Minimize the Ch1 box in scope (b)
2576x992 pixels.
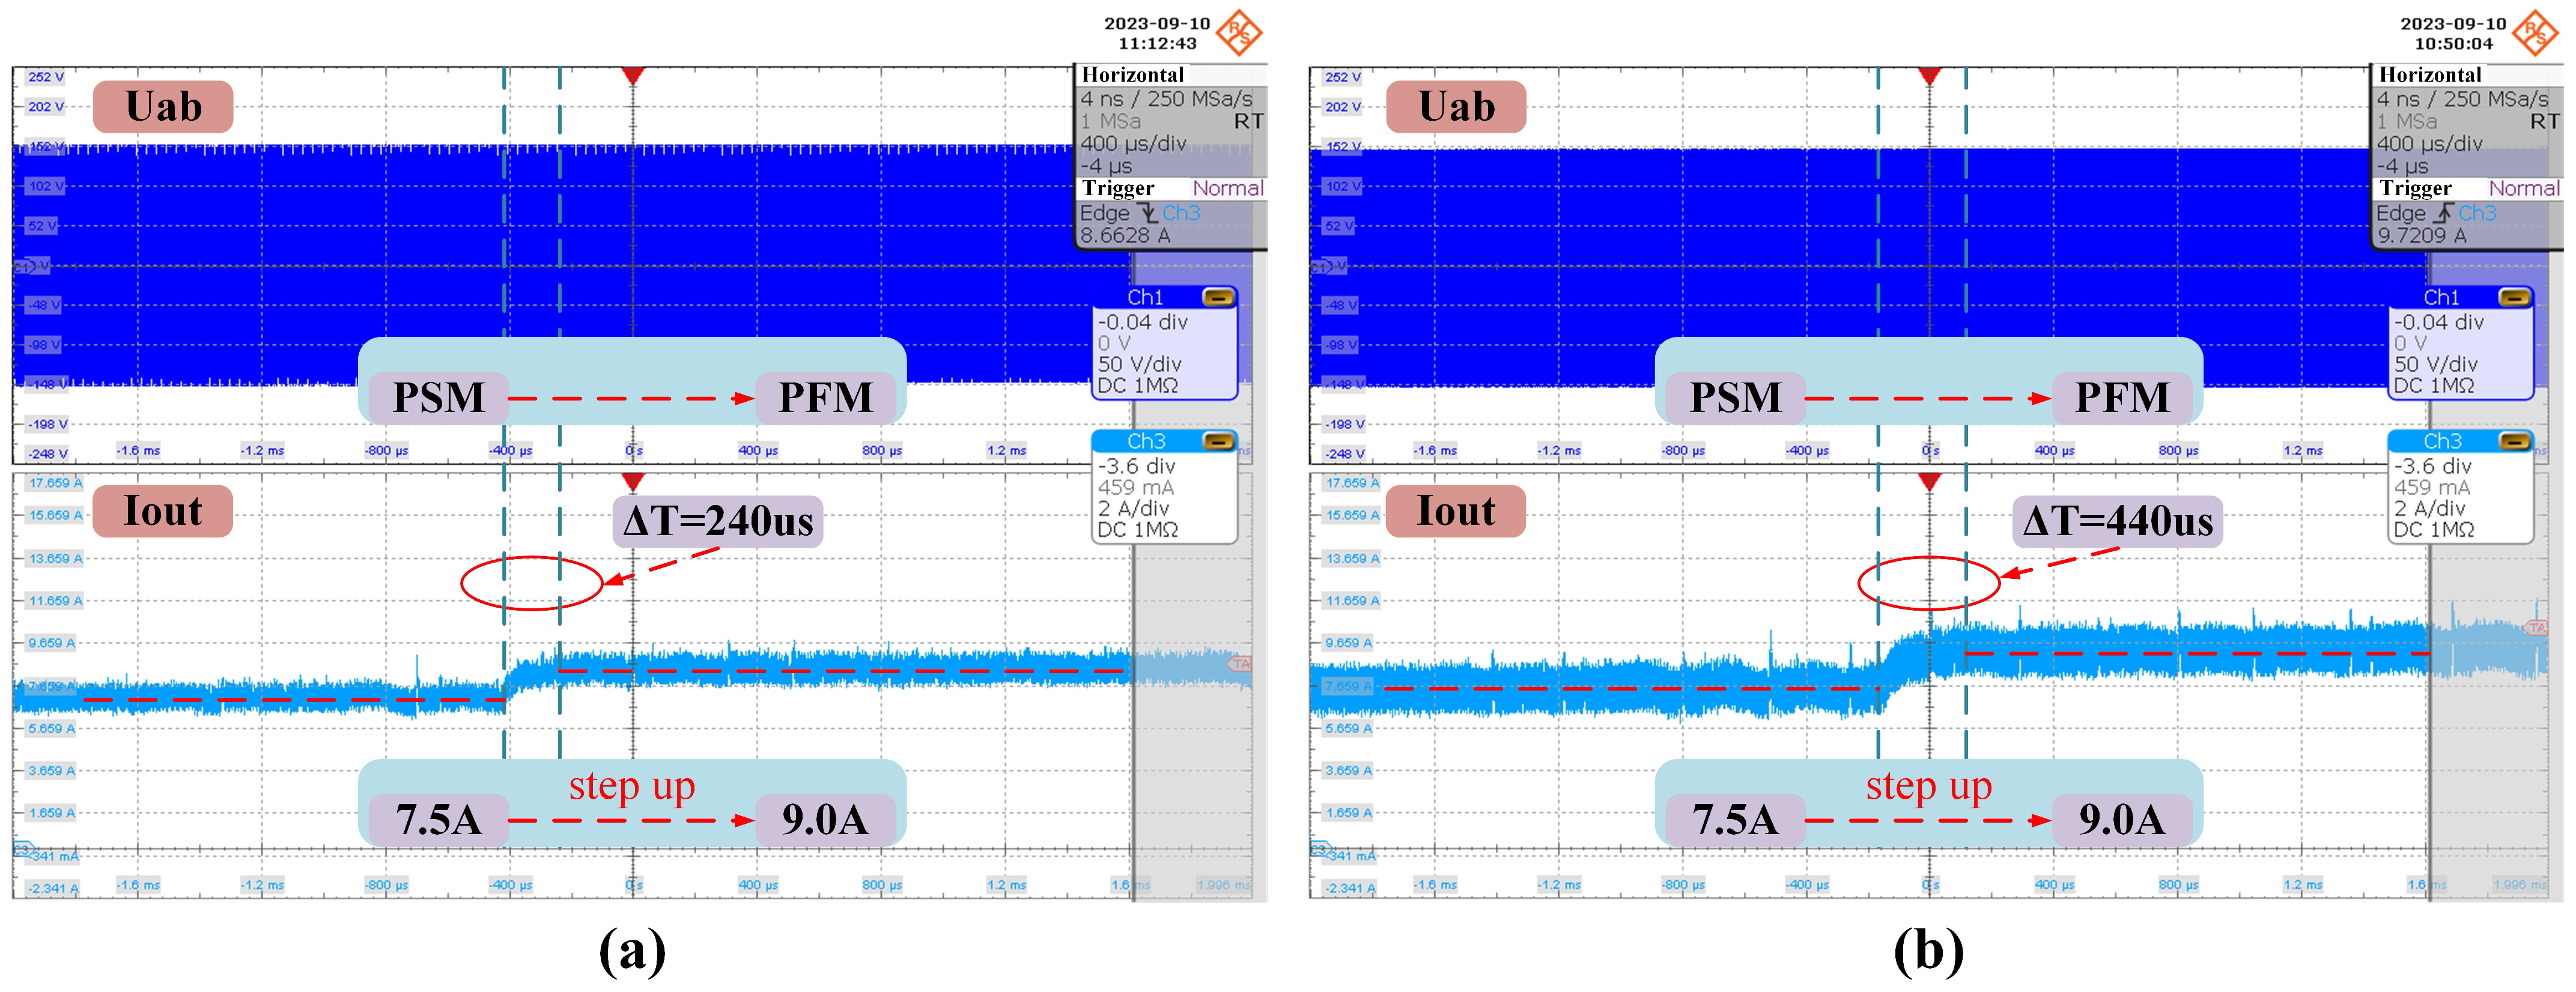2514,297
